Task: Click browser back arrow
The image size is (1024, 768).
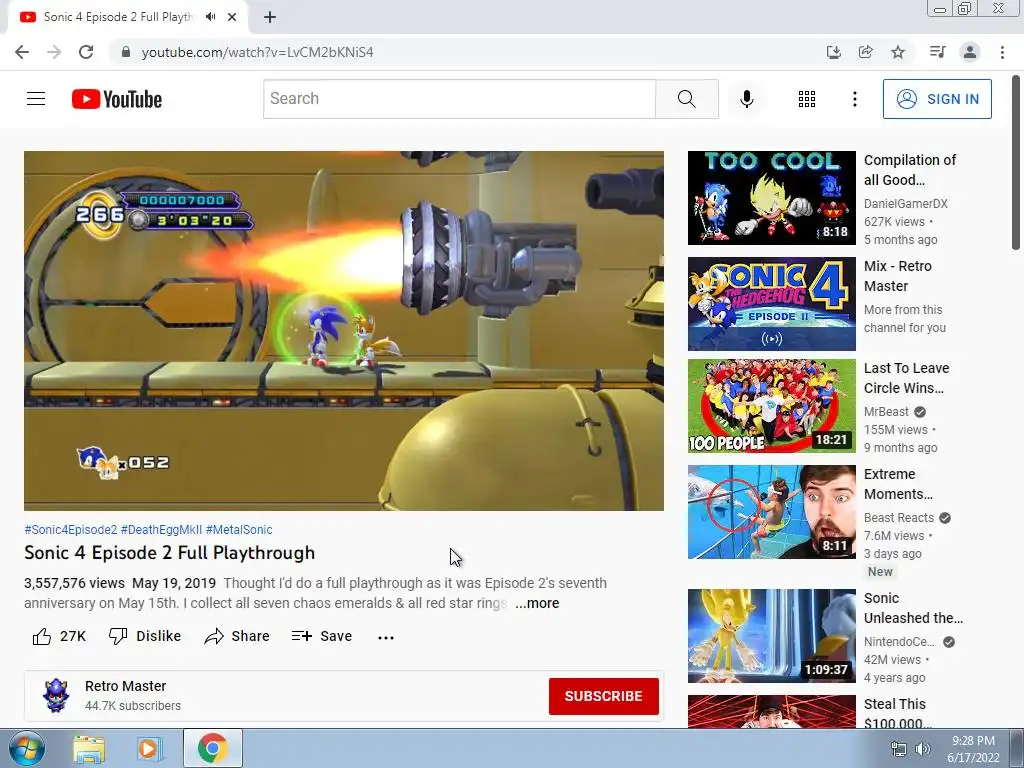Action: [x=22, y=52]
